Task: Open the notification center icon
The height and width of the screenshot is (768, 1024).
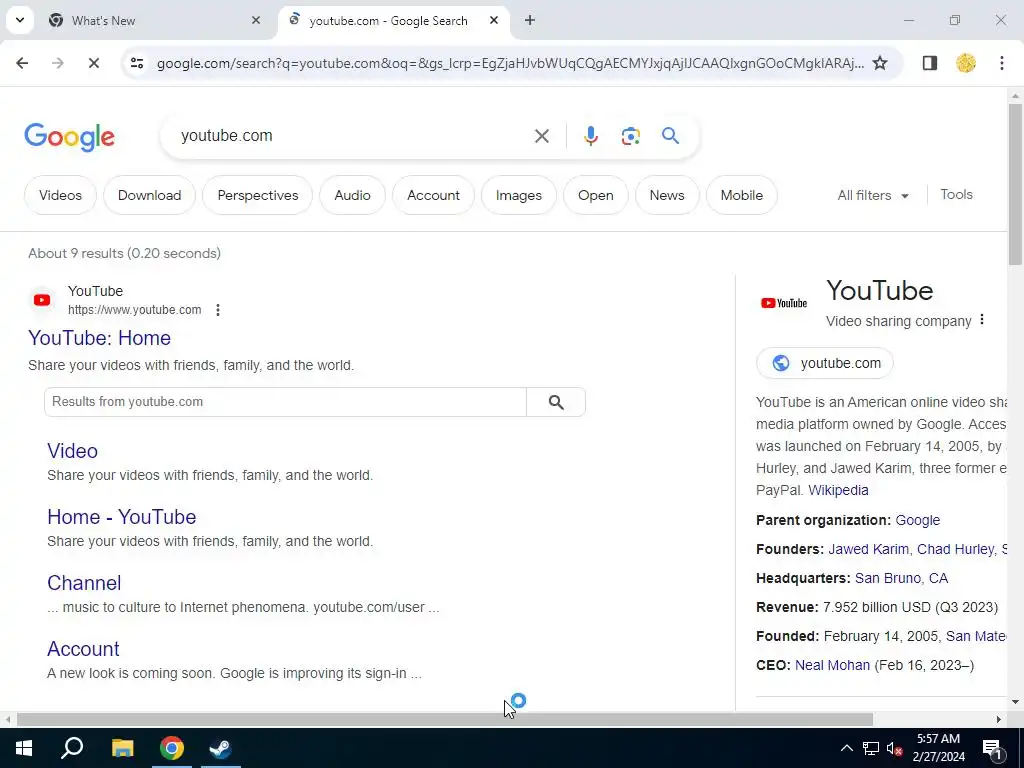Action: pos(992,748)
